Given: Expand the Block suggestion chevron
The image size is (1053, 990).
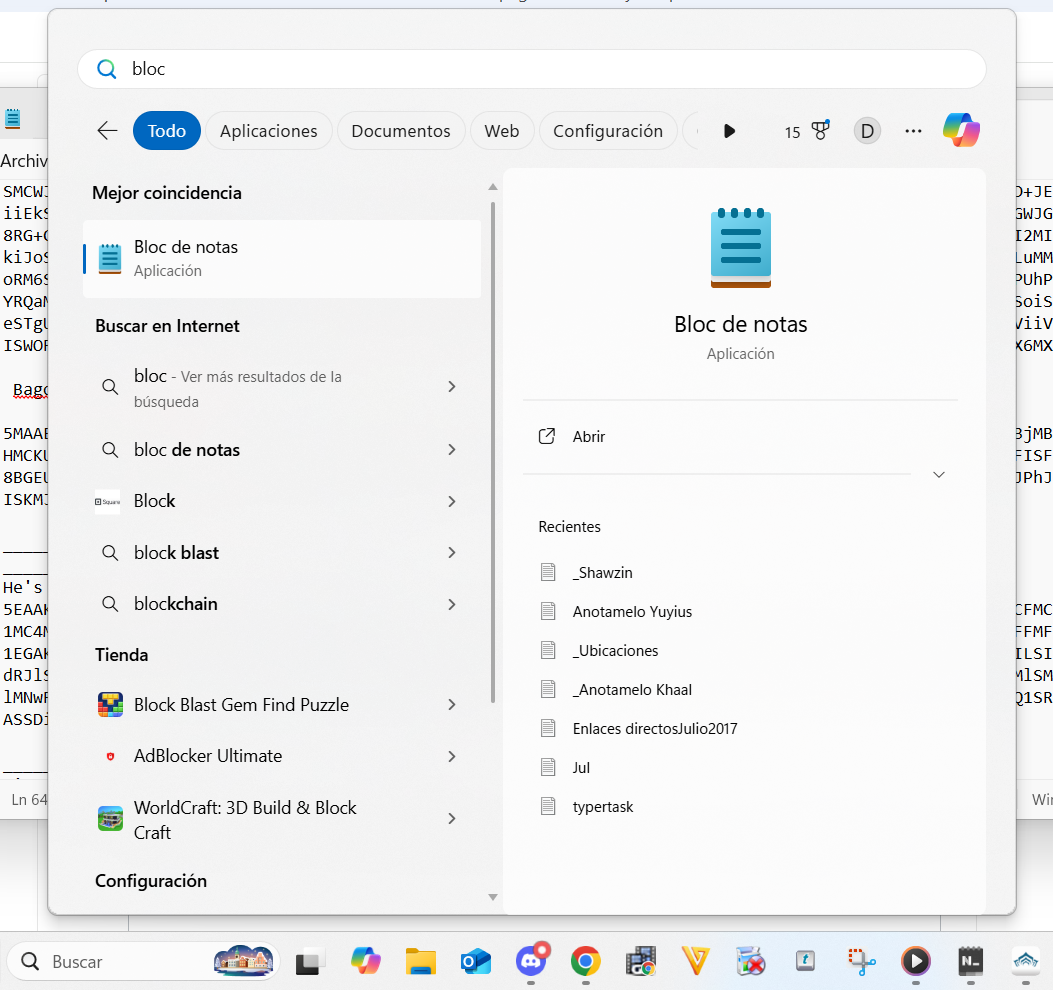Looking at the screenshot, I should pos(452,501).
